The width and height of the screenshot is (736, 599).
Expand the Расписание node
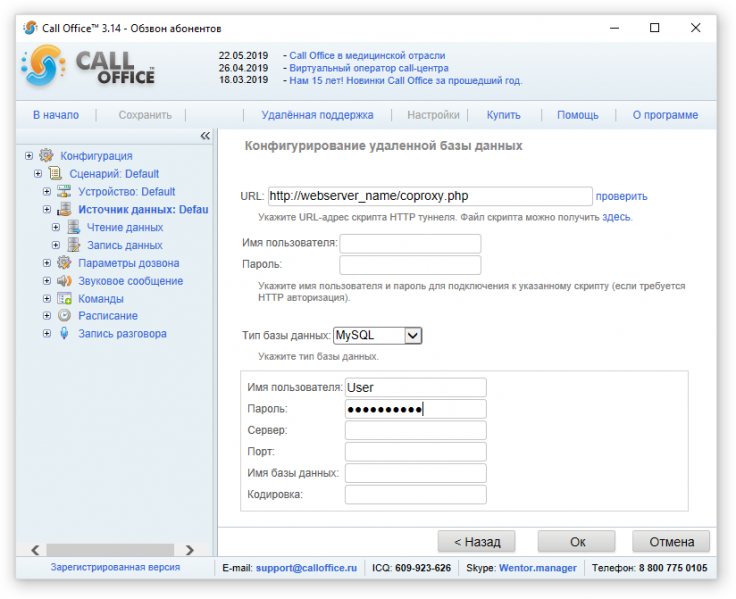click(47, 315)
